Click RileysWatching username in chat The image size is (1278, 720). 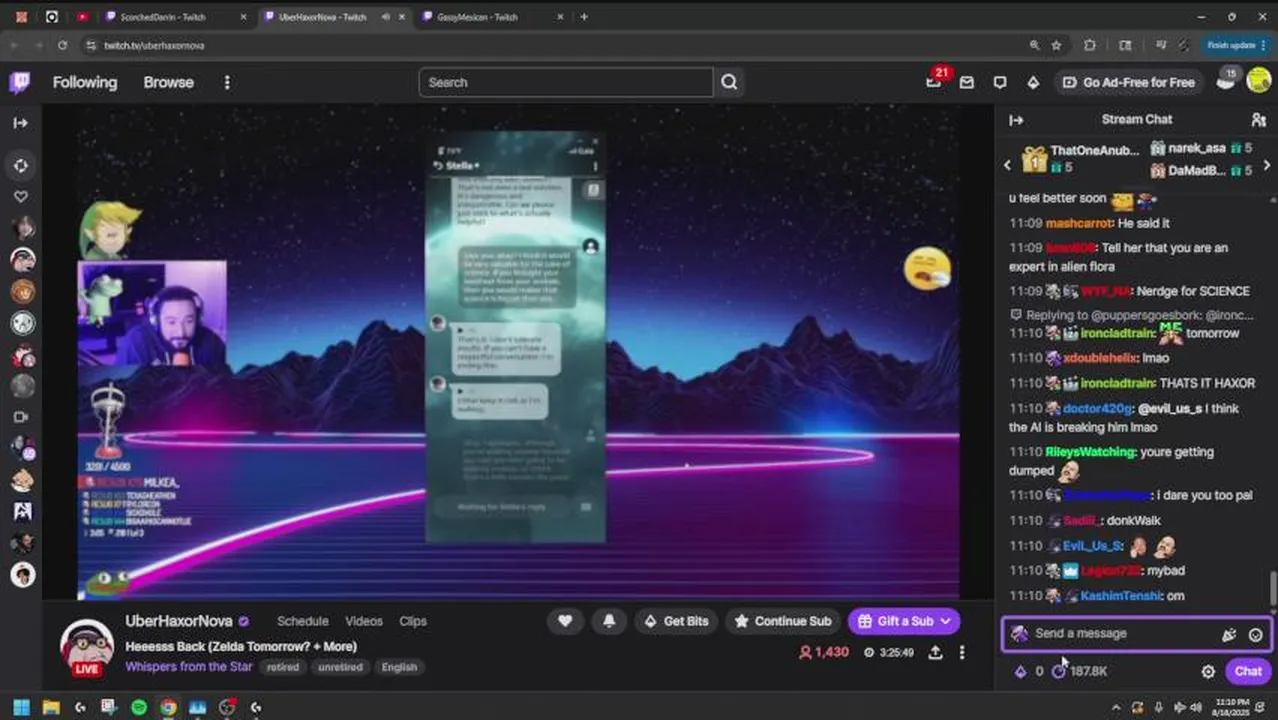point(1090,452)
